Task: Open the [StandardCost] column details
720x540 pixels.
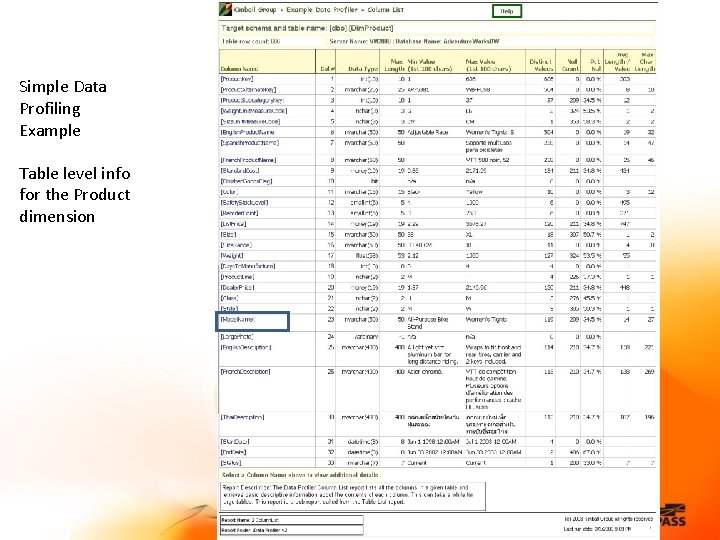Action: [240, 170]
